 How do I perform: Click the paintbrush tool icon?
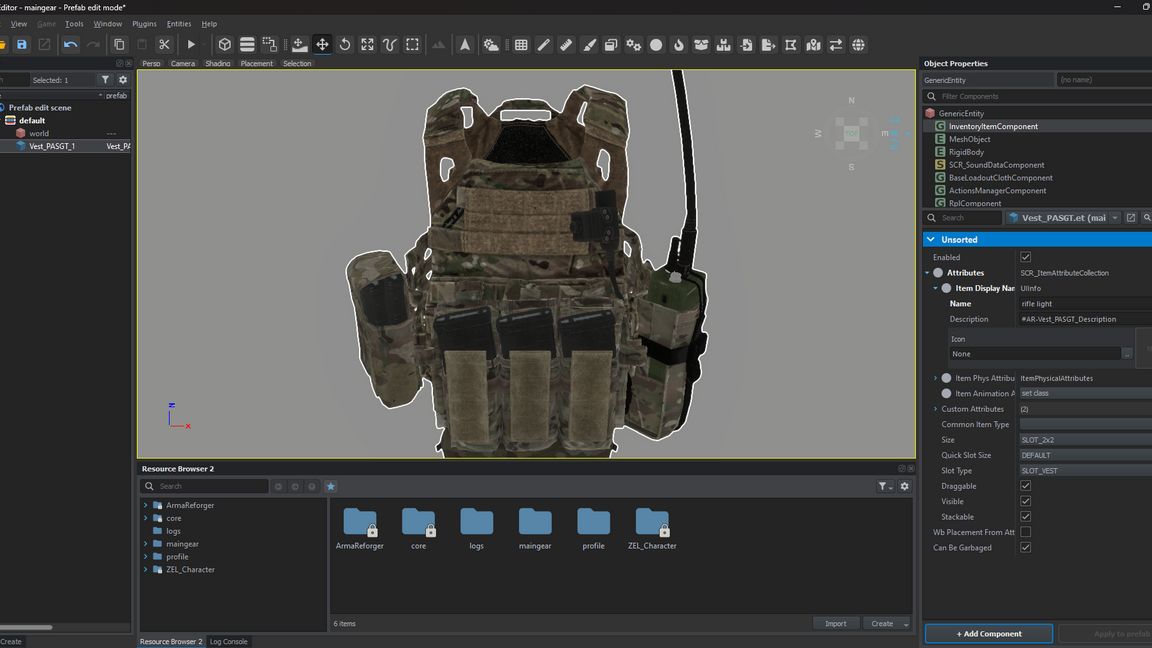coord(589,45)
